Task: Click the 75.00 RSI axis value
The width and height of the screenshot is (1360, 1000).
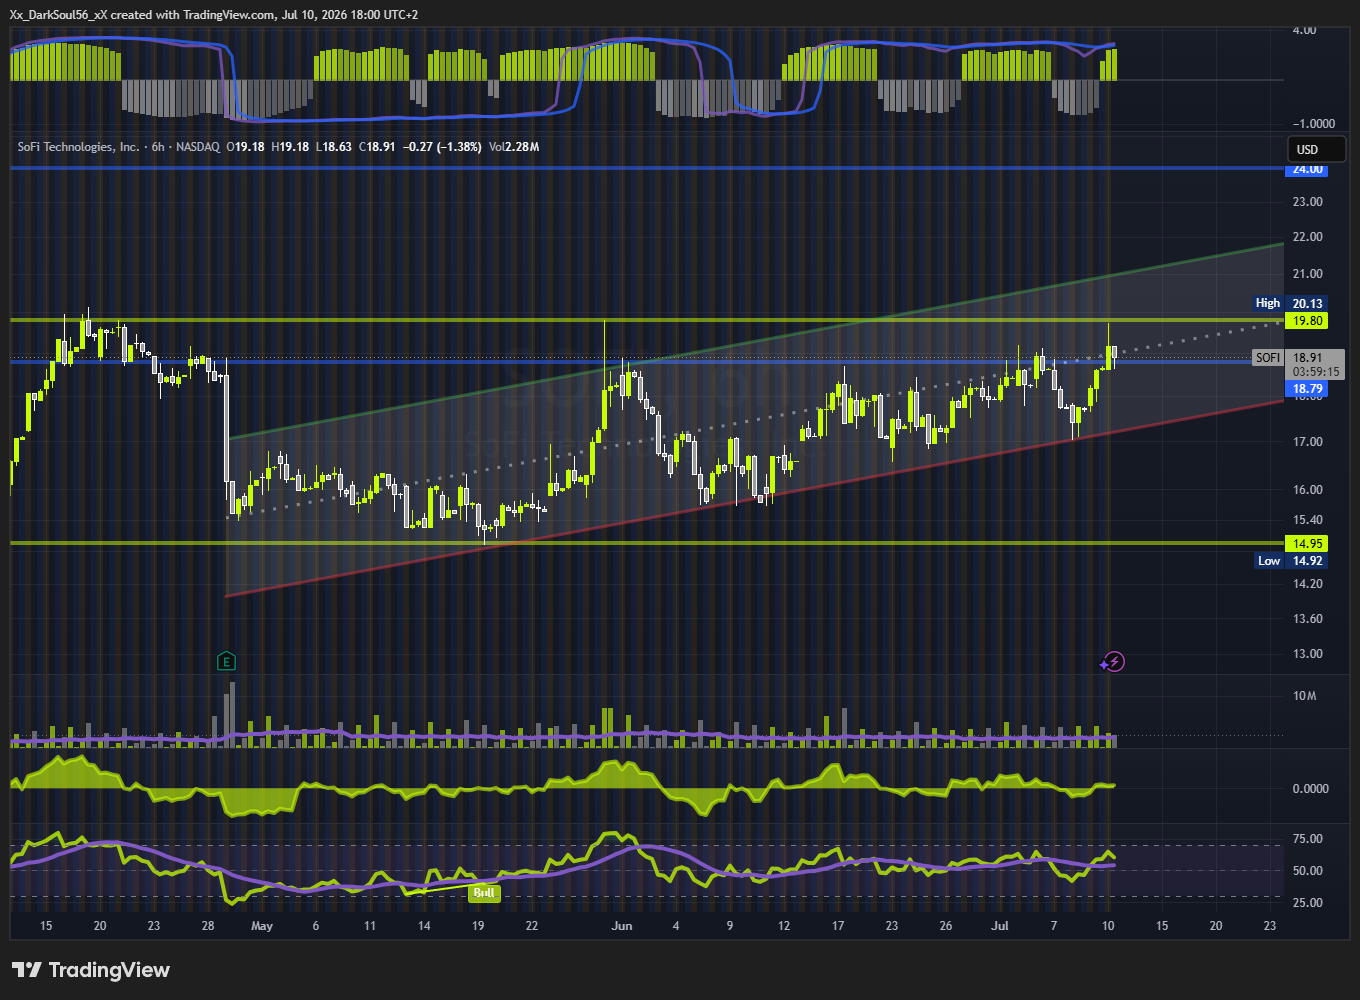Action: point(1308,839)
